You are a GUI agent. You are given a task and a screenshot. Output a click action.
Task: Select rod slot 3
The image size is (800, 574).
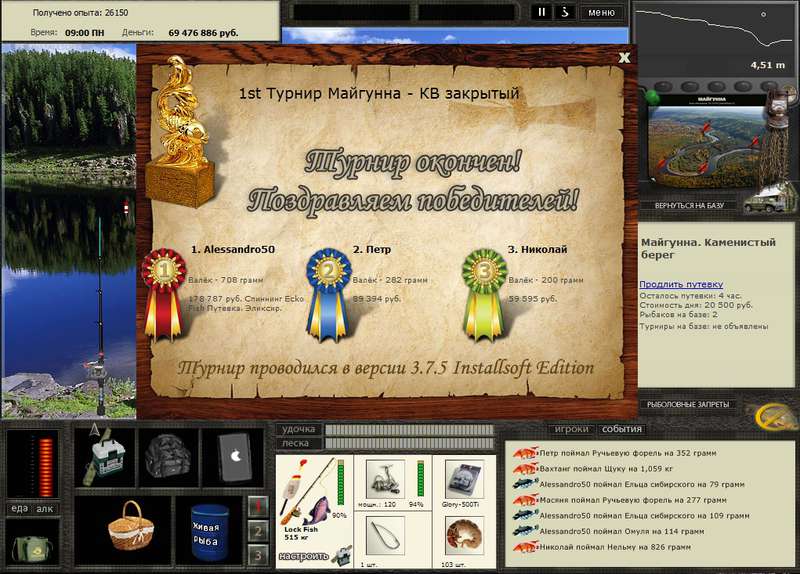258,555
